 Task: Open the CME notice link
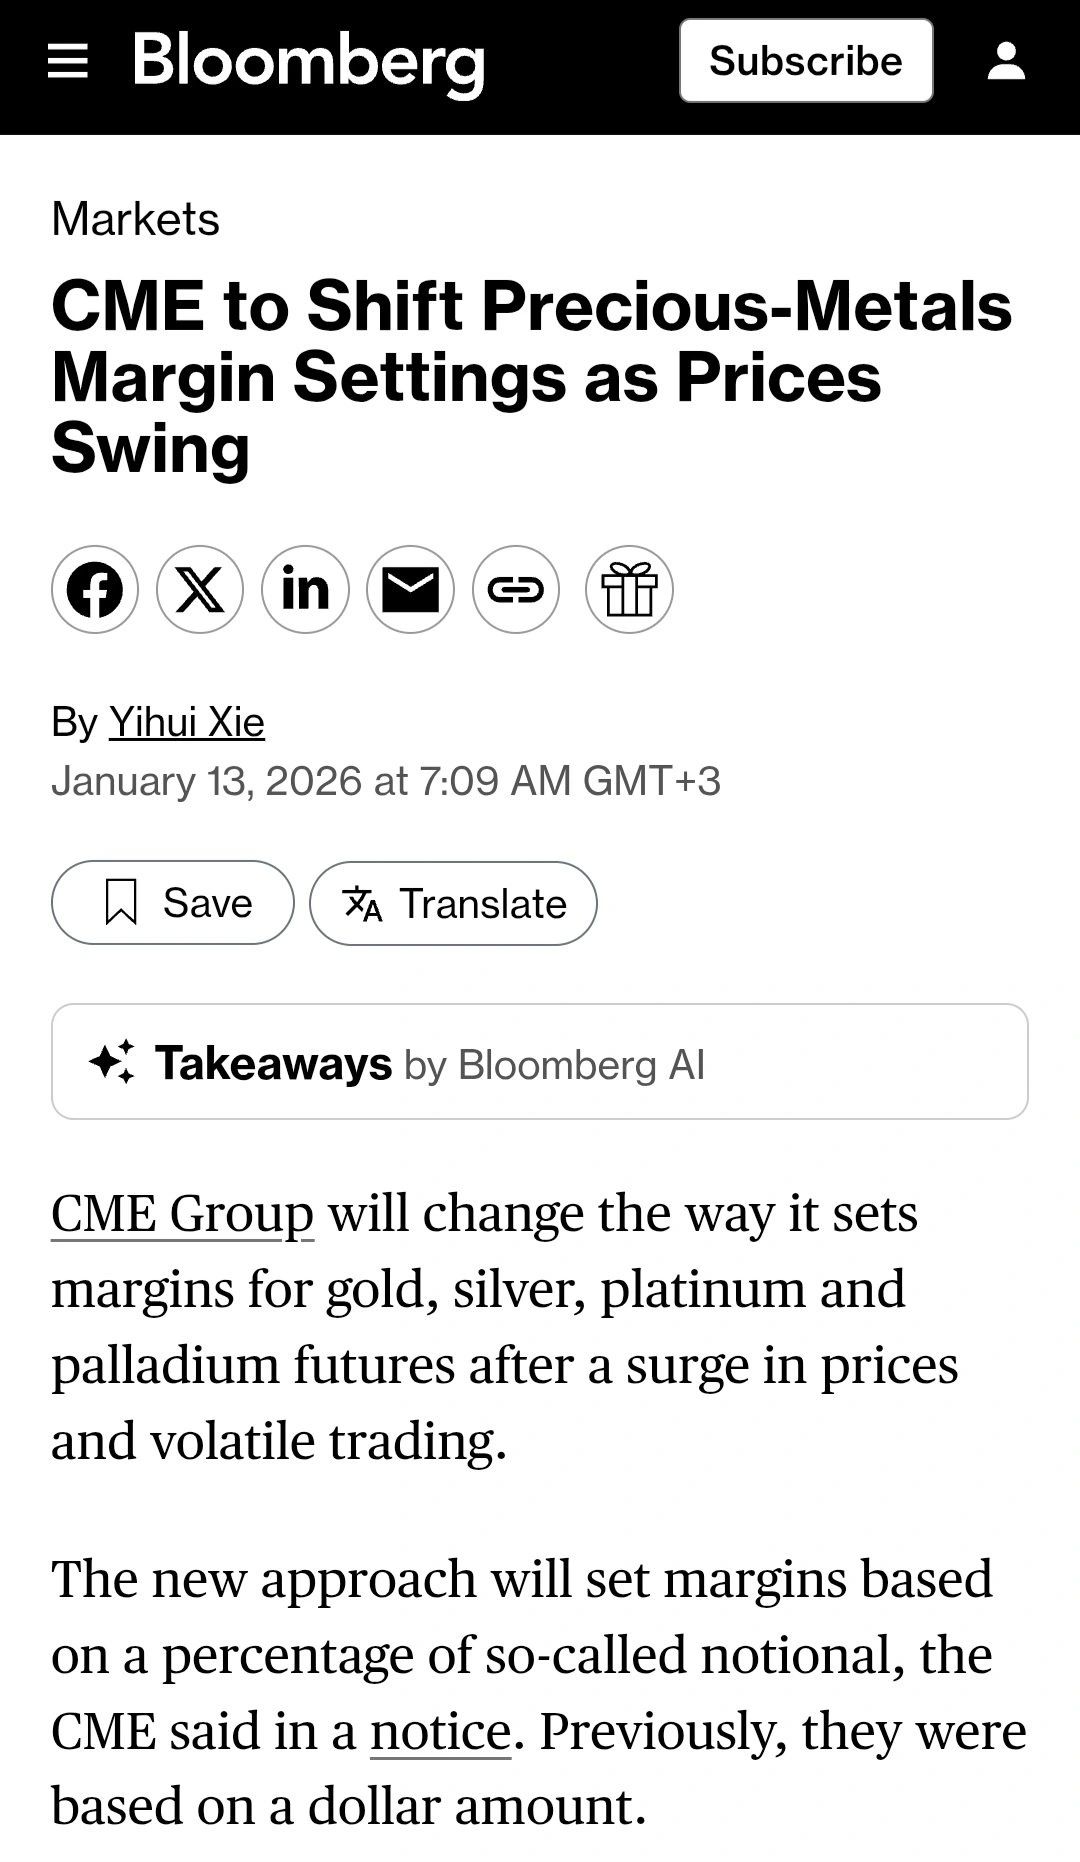[441, 1731]
